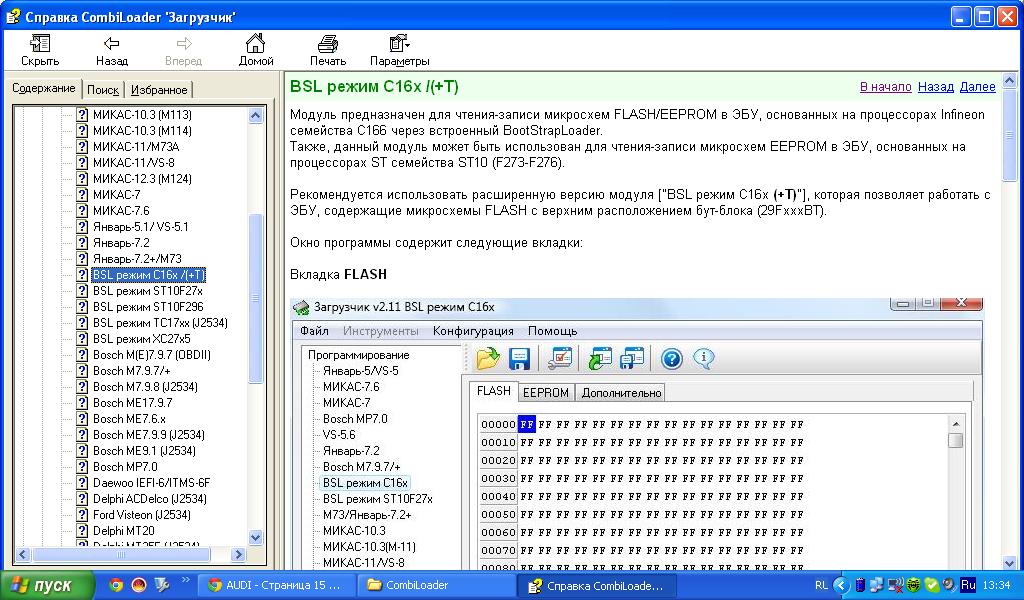
Task: Open the Параметры options toolbar menu
Action: coord(399,50)
